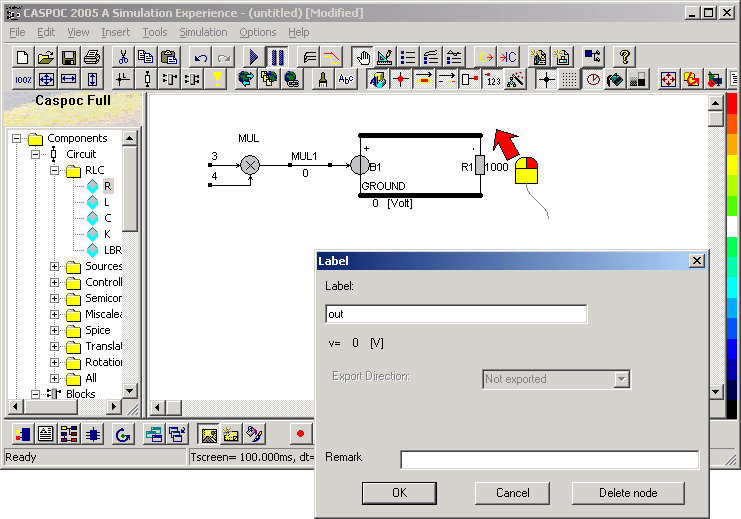Click the blue circular refresh arrow icon

pos(123,434)
